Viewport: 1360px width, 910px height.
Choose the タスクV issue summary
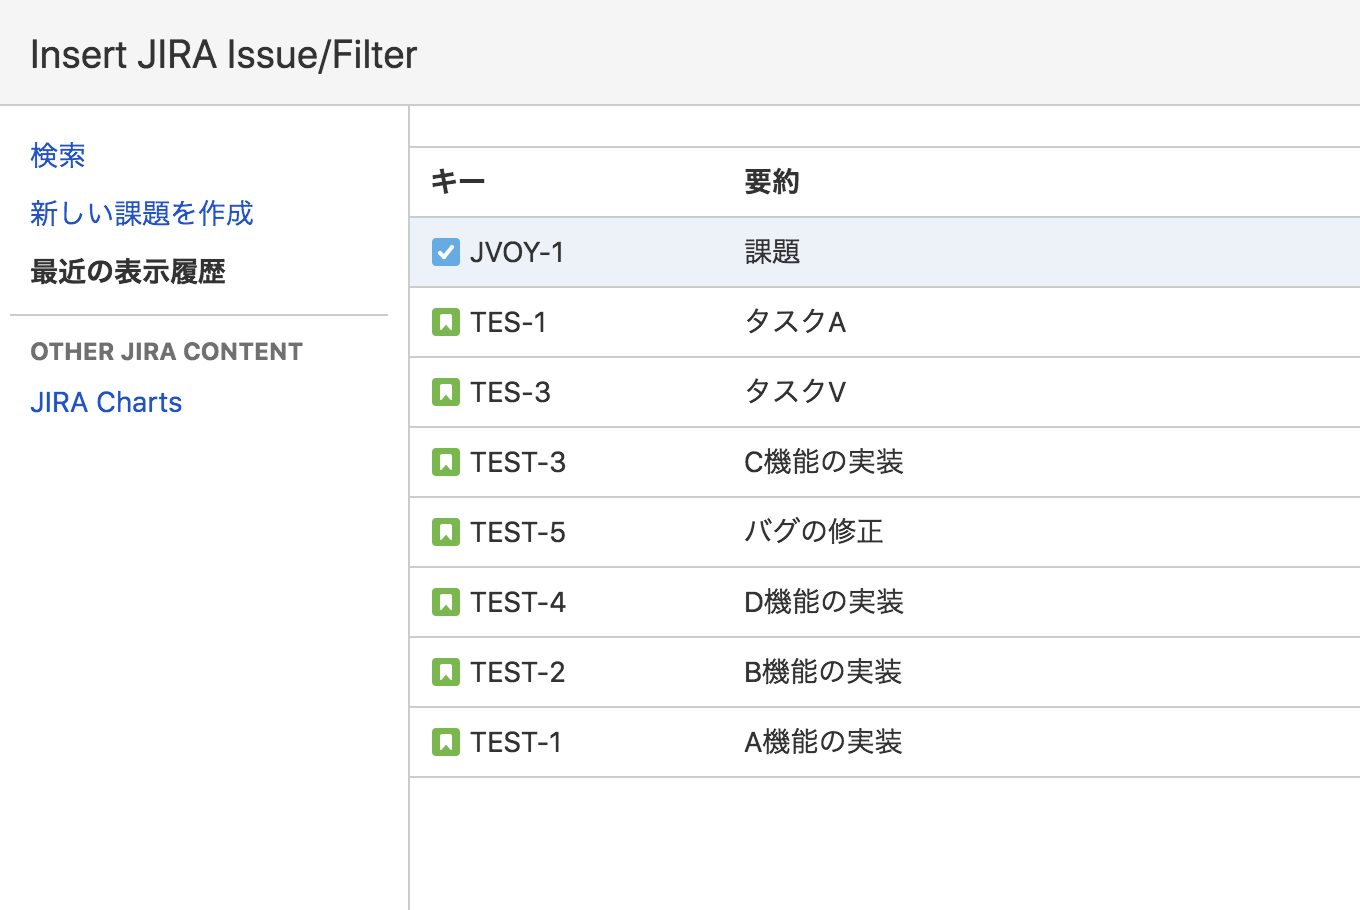pos(795,392)
